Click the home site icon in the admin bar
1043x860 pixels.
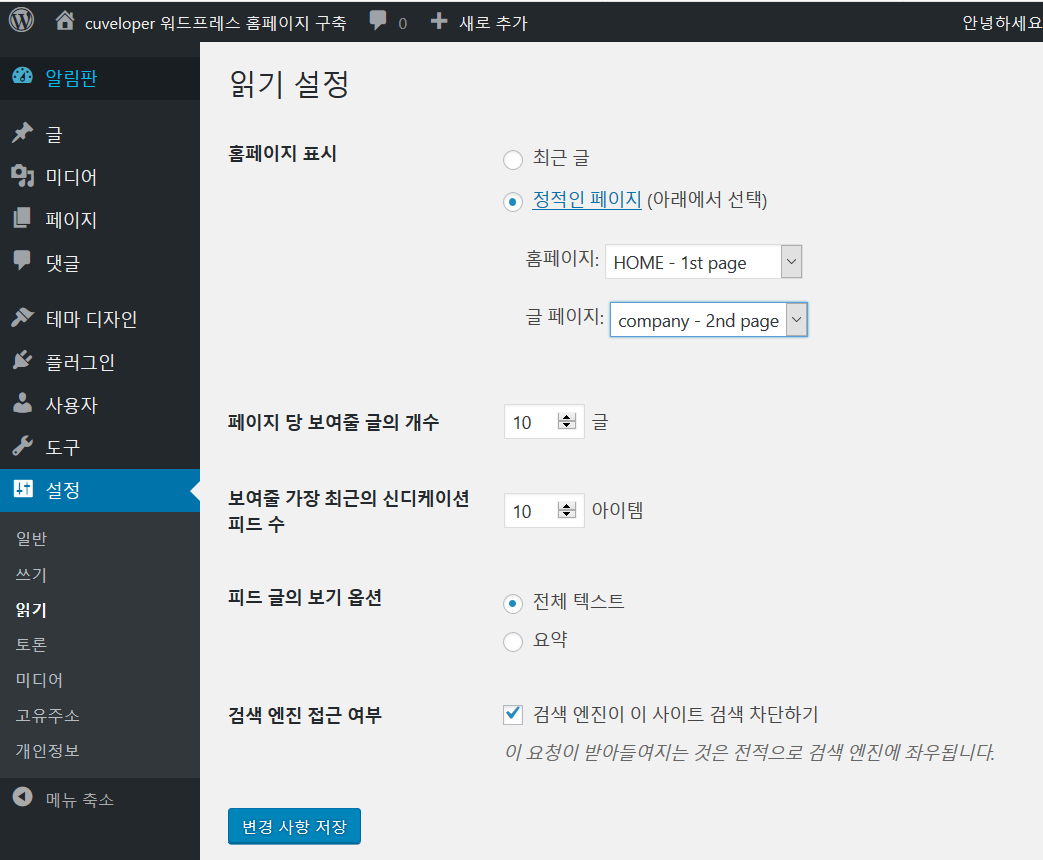pos(65,21)
